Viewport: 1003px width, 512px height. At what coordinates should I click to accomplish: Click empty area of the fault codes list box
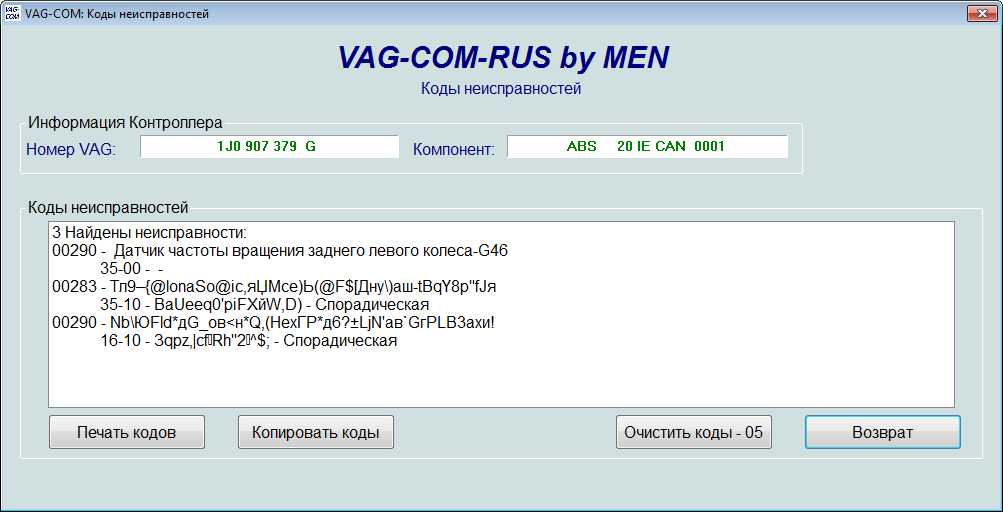[500, 378]
